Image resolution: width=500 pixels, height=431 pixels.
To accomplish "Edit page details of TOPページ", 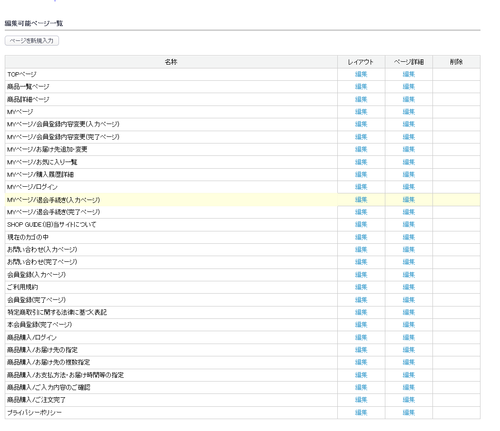I will click(409, 74).
